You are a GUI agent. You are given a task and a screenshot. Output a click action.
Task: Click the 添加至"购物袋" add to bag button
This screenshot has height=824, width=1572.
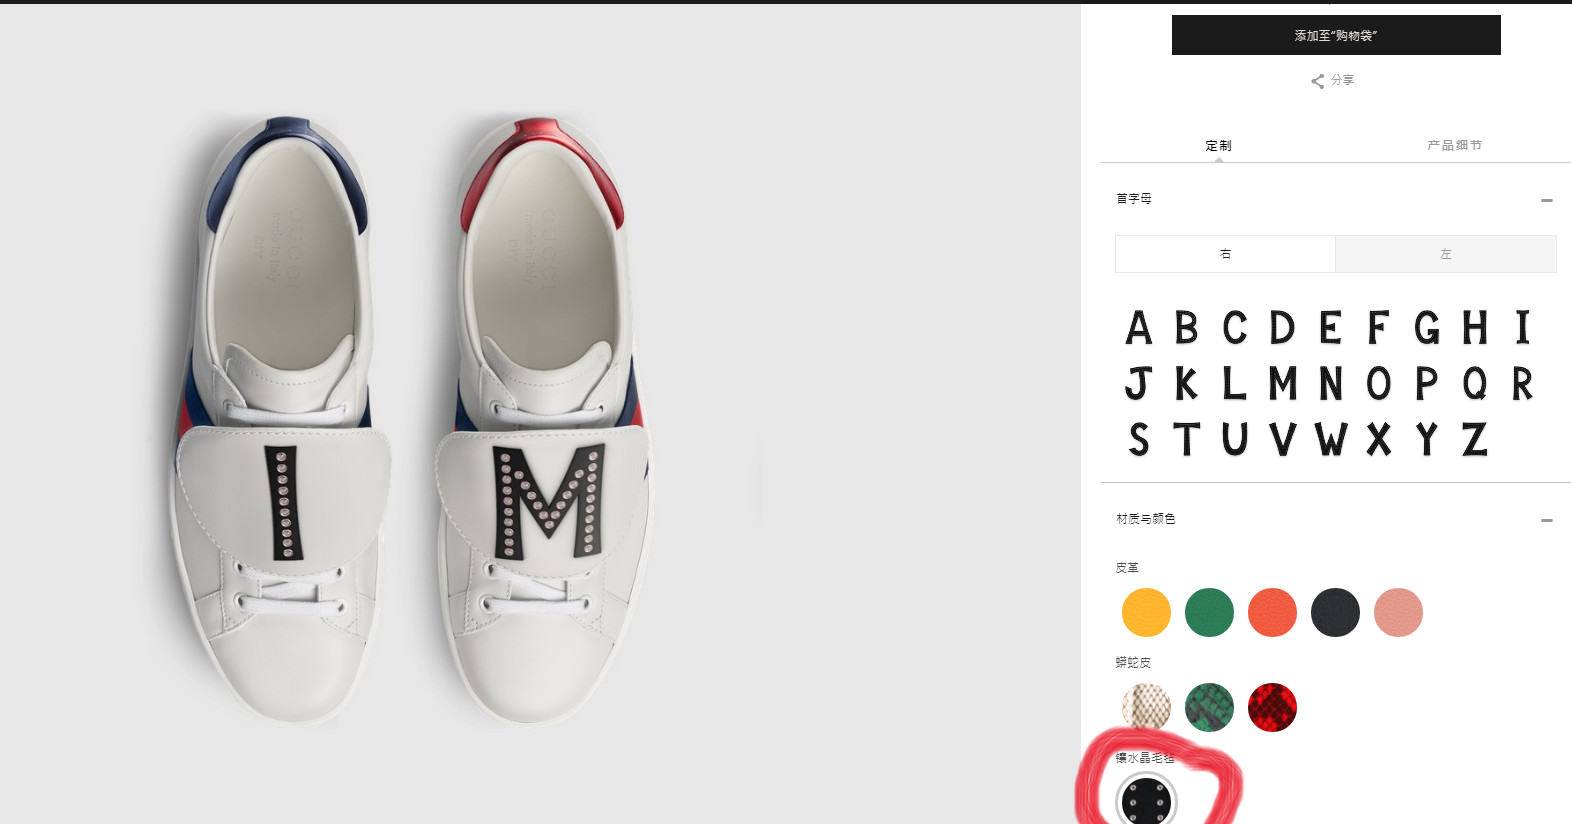(1335, 35)
